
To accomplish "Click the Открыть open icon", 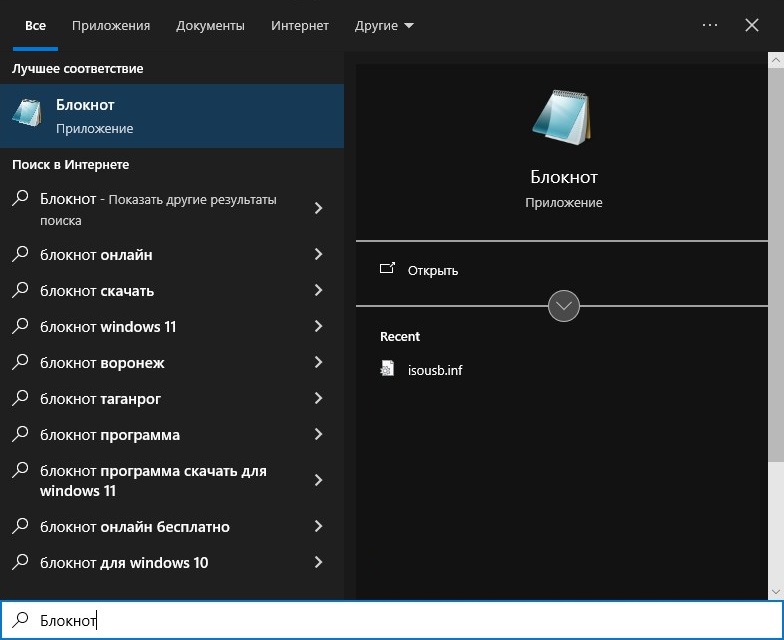I will 387,269.
